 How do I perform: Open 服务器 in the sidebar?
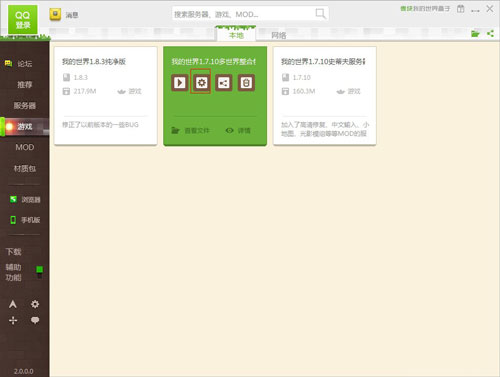[25, 106]
